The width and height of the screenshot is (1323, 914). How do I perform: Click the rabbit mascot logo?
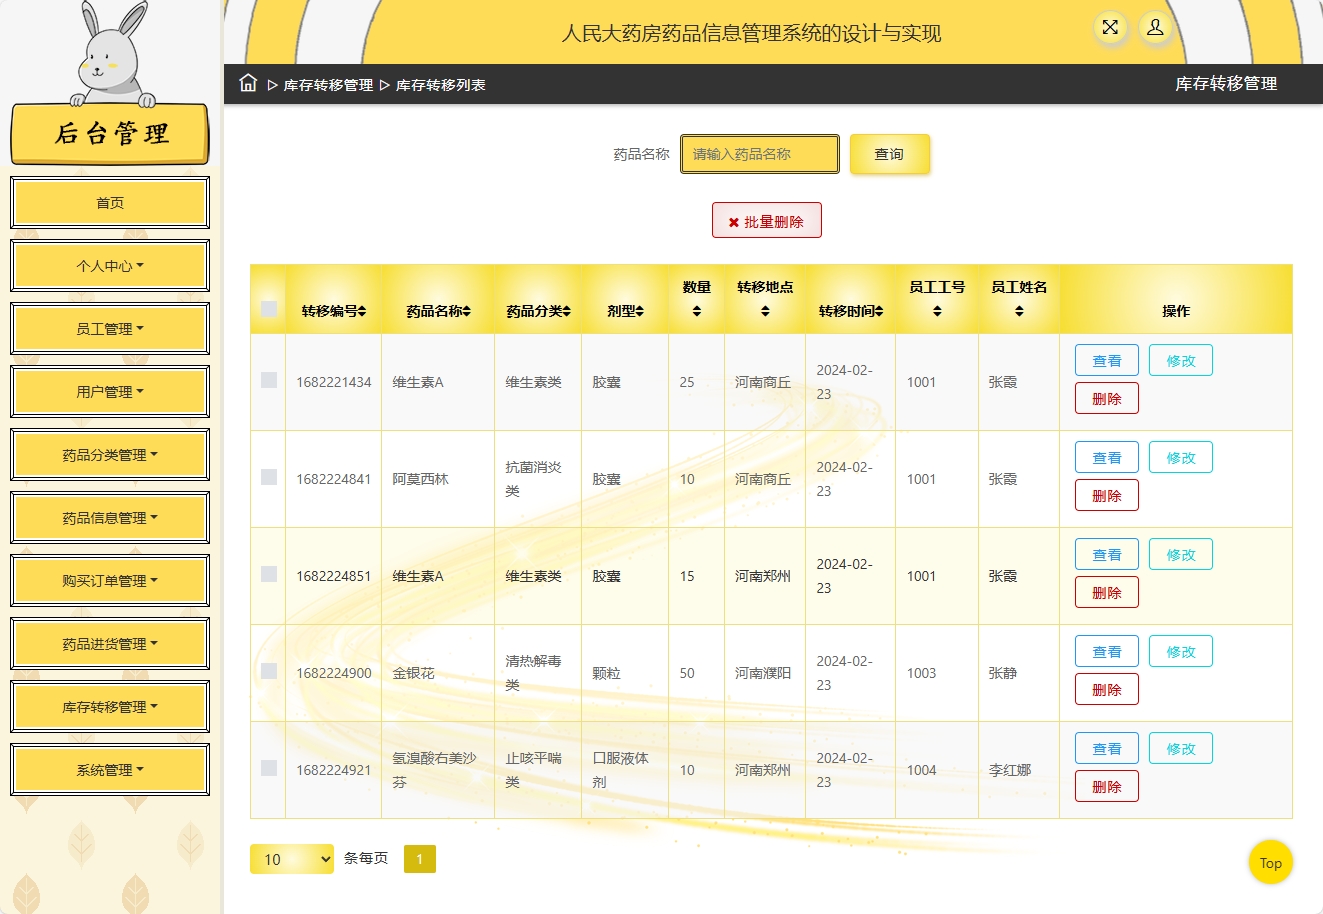(110, 55)
